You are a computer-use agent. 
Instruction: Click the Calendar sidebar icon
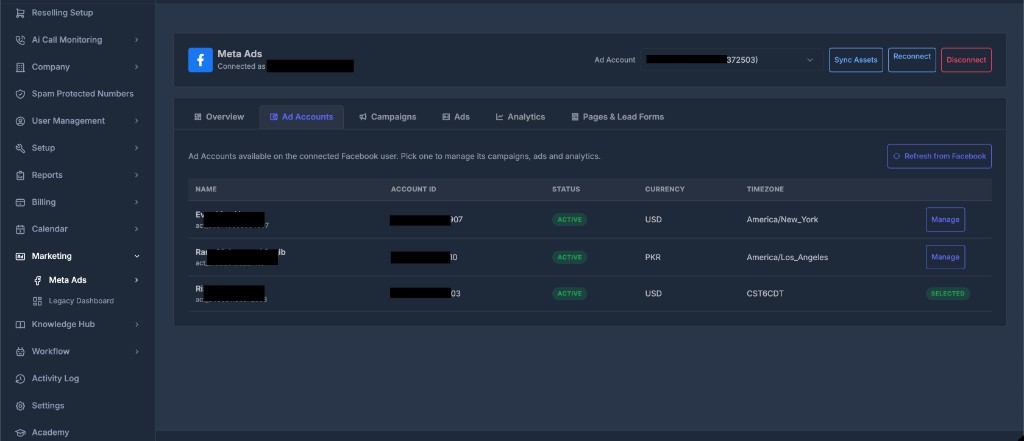20,229
